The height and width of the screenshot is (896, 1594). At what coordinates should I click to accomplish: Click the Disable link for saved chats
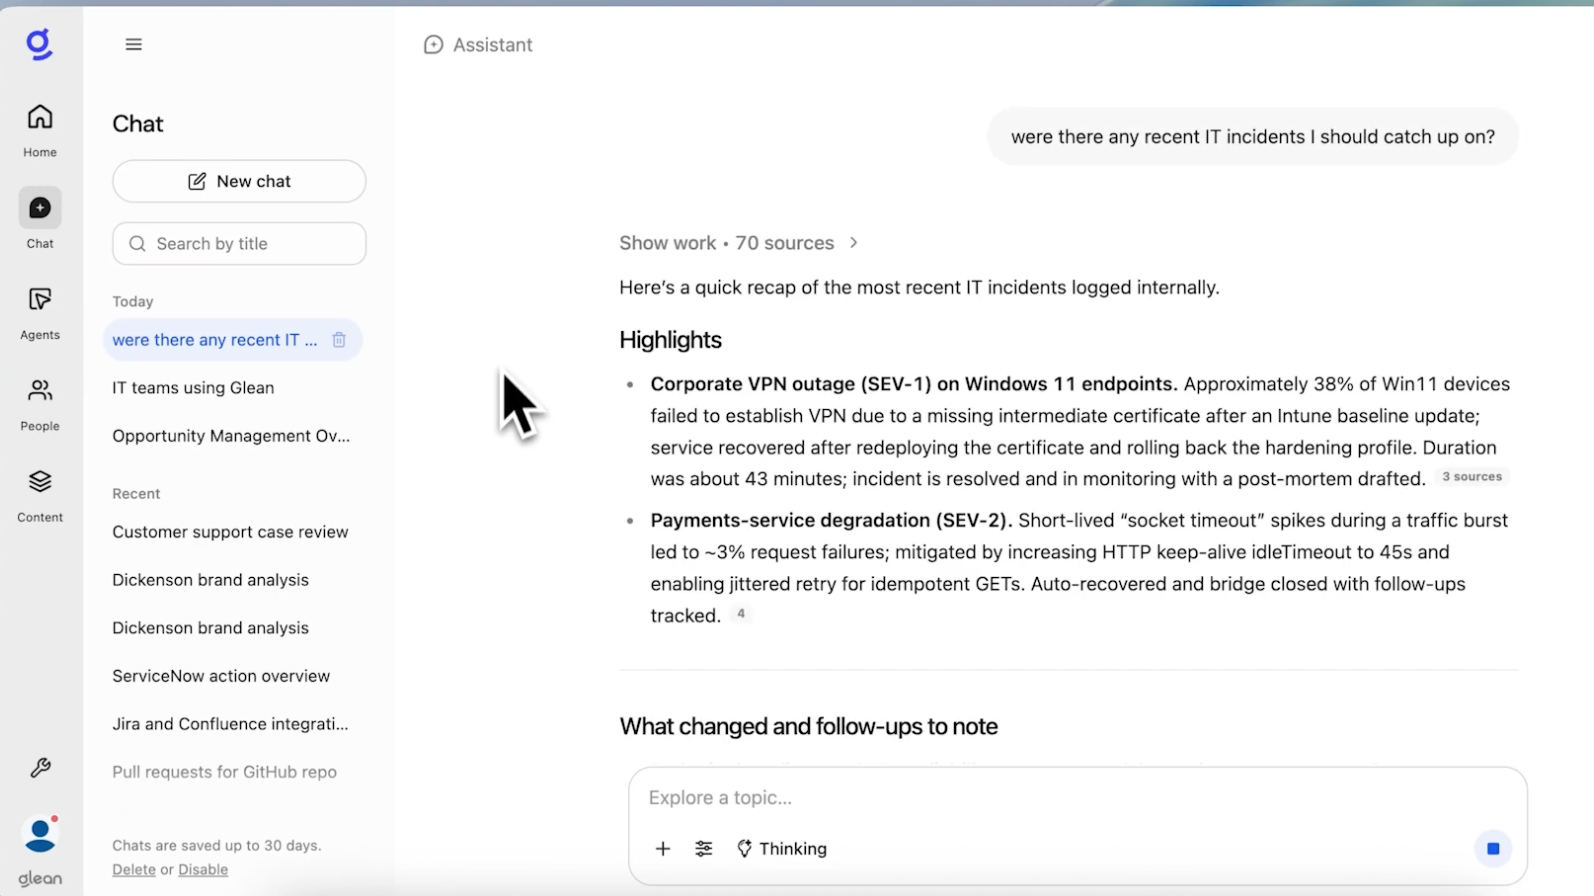point(203,870)
